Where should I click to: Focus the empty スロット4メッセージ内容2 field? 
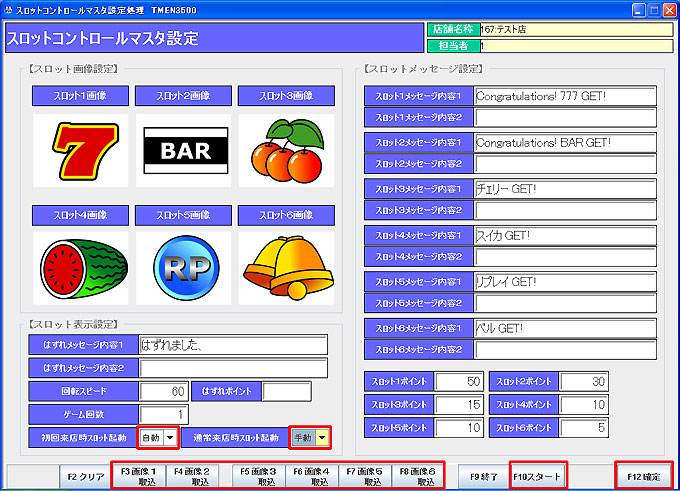[x=565, y=257]
